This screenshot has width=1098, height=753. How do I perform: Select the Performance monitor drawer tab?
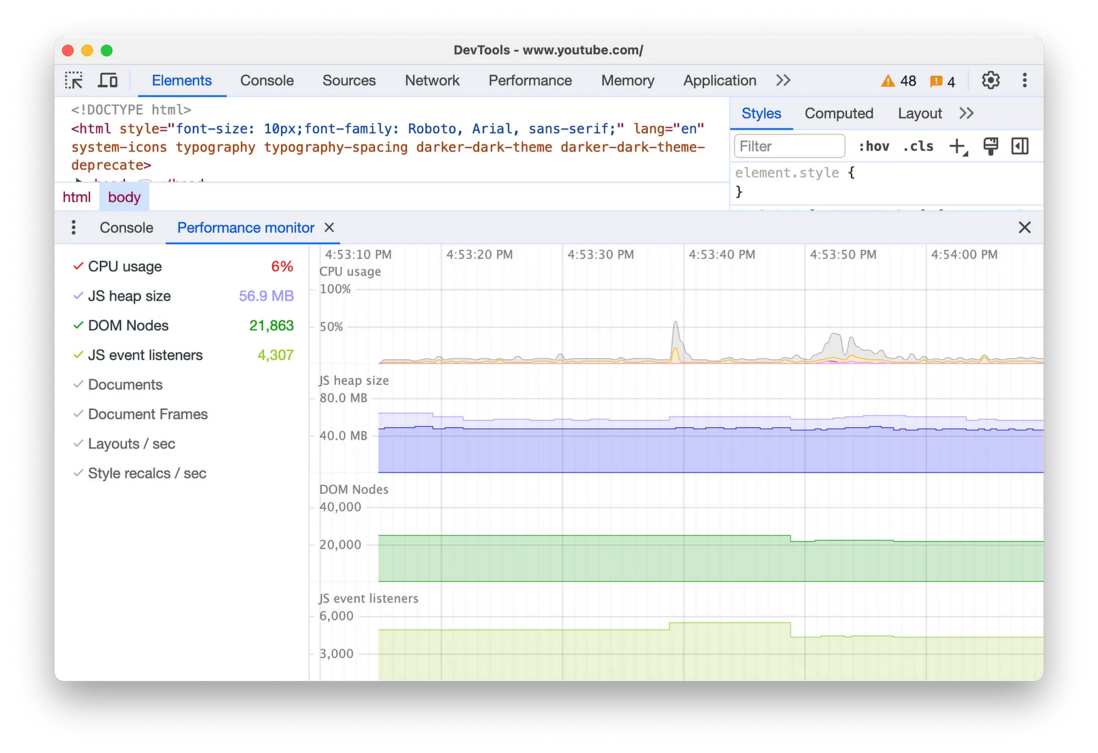pyautogui.click(x=245, y=228)
